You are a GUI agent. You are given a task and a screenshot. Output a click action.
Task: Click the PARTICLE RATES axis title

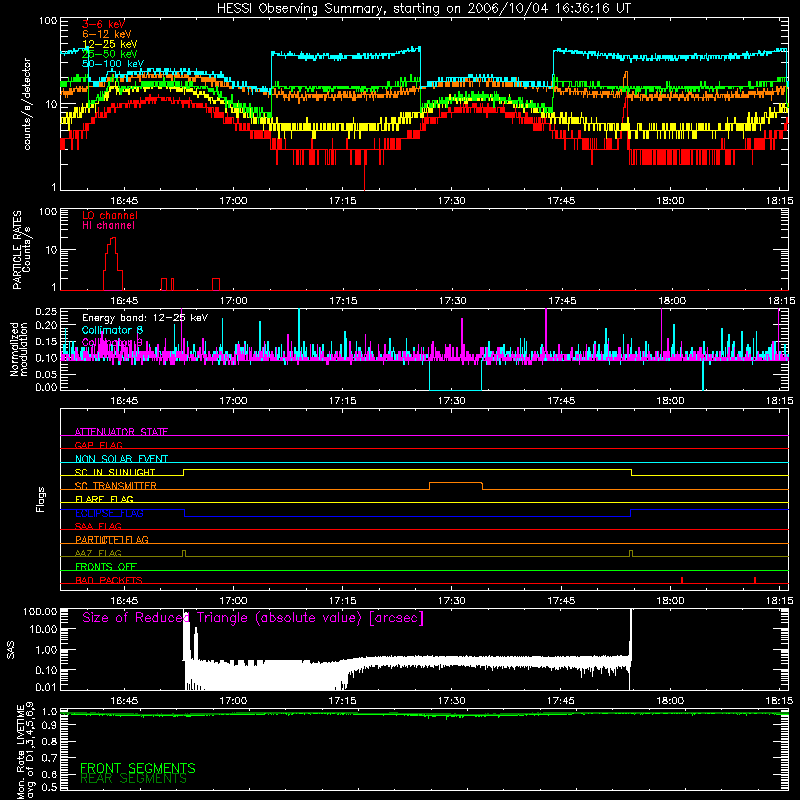click(21, 249)
